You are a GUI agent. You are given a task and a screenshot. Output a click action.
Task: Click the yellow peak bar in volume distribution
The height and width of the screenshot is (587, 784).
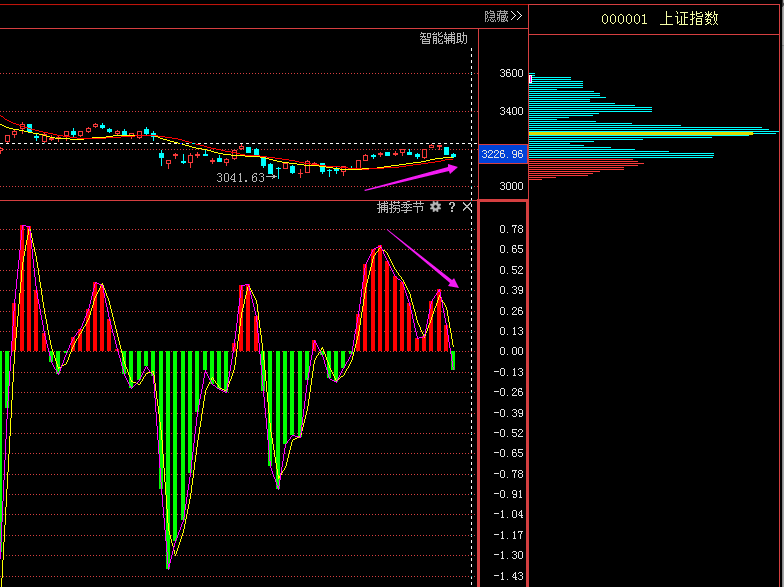(640, 133)
